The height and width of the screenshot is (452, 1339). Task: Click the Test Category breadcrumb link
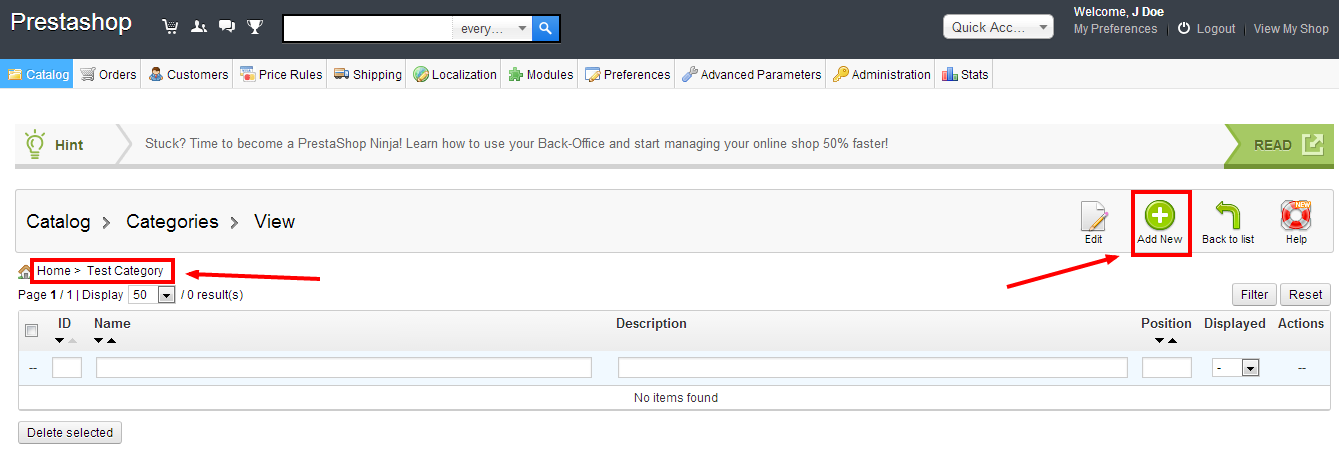pos(125,271)
